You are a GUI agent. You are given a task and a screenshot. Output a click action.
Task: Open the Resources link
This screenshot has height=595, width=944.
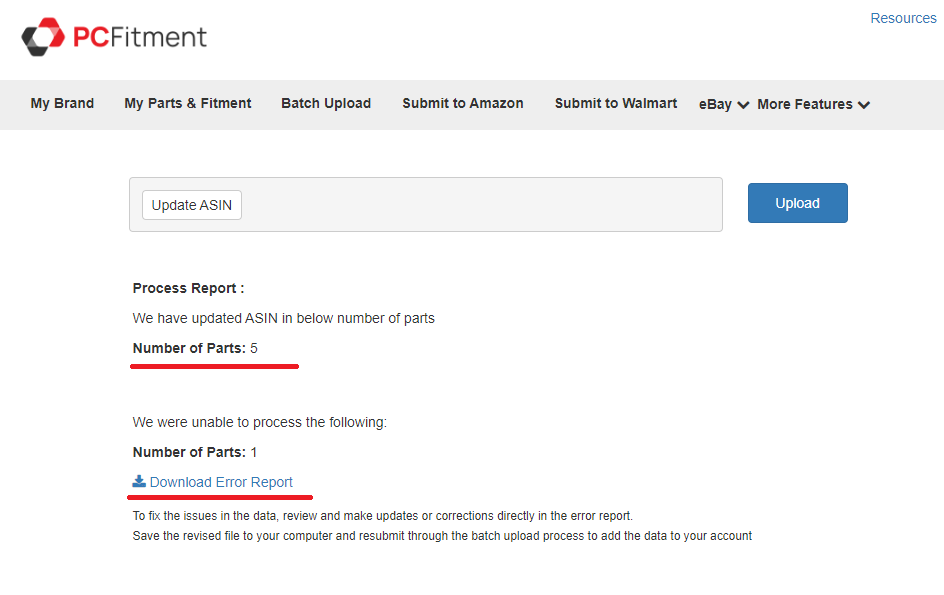[x=903, y=18]
